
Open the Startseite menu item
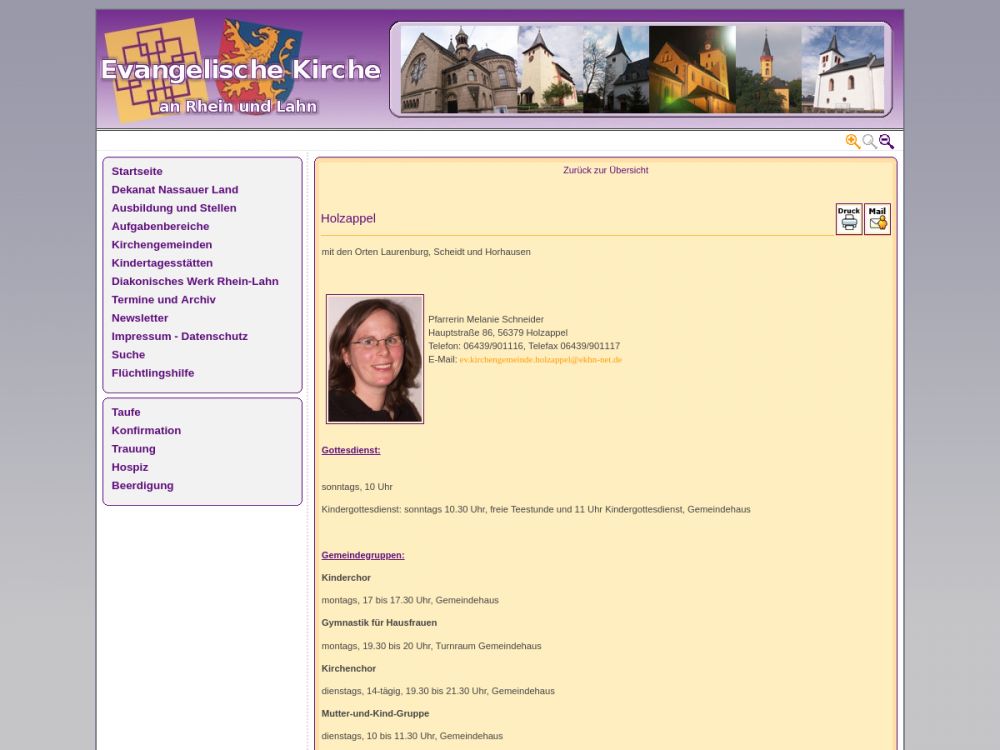[137, 171]
